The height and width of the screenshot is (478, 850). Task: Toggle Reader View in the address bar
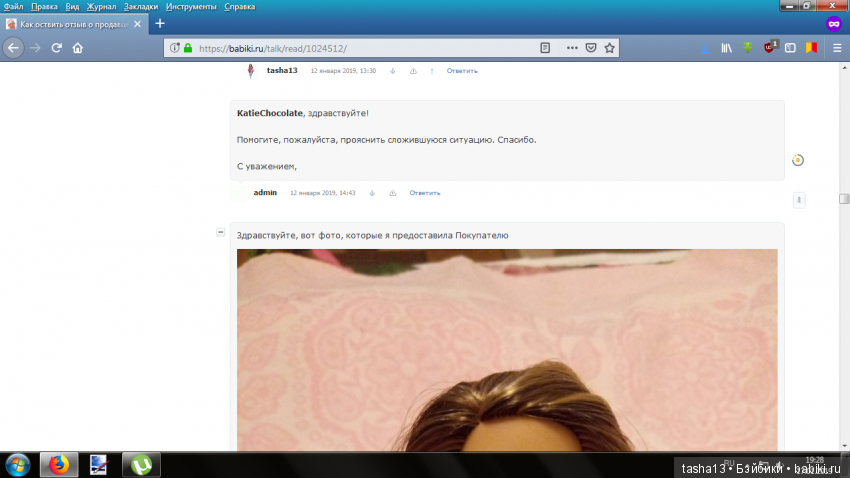click(545, 47)
